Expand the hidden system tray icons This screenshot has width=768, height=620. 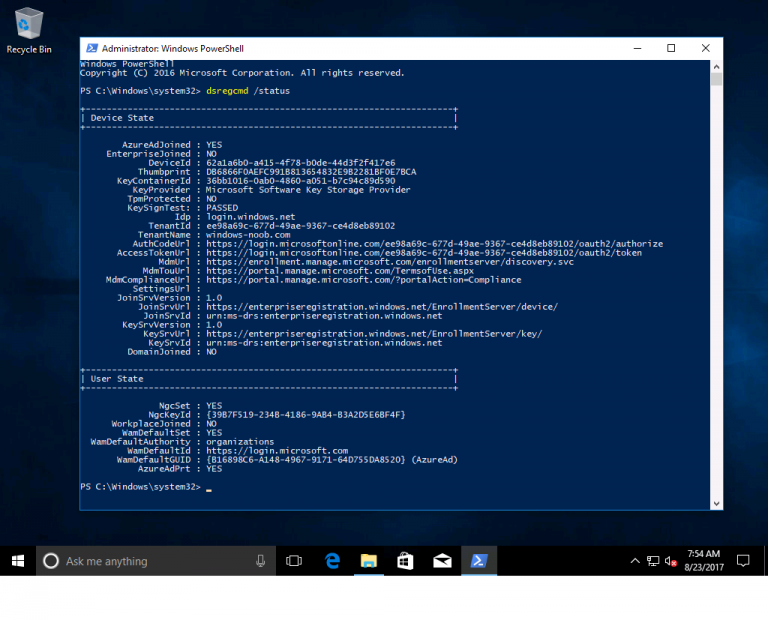(634, 561)
